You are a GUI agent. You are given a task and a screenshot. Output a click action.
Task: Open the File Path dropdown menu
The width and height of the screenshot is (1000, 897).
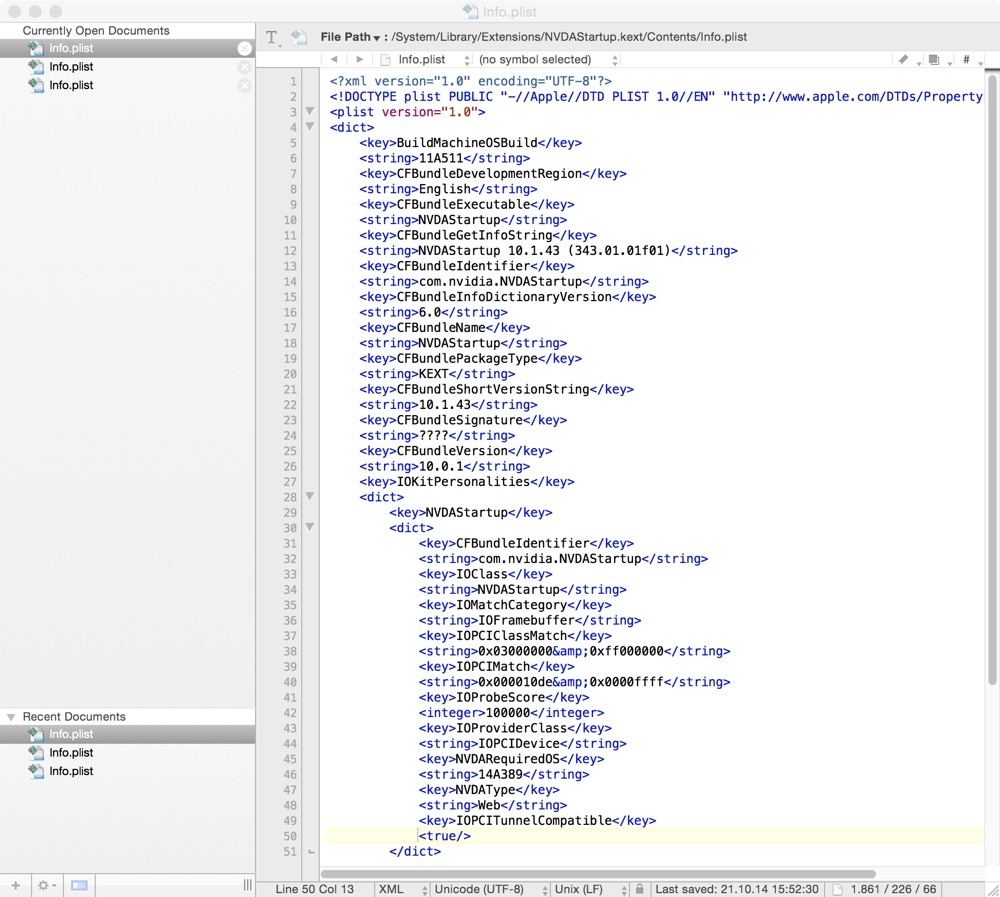[x=349, y=37]
